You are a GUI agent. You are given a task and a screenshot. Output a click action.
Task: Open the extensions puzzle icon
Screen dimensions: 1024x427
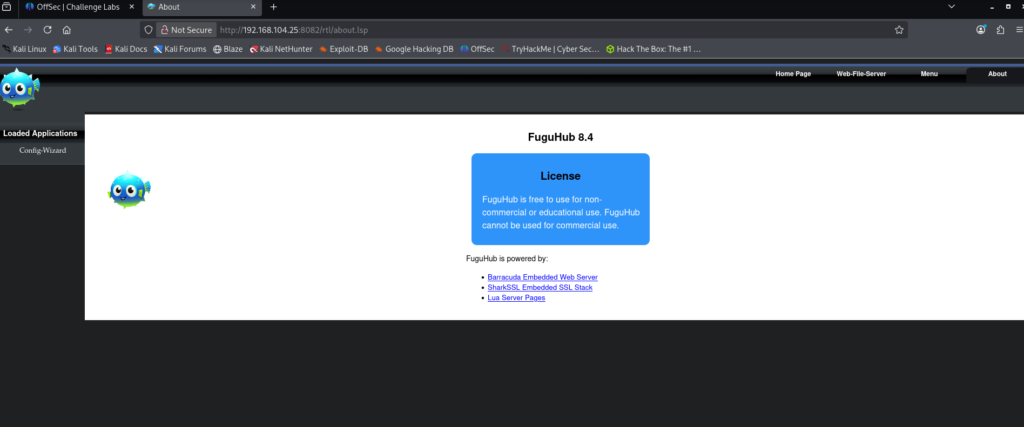point(999,30)
